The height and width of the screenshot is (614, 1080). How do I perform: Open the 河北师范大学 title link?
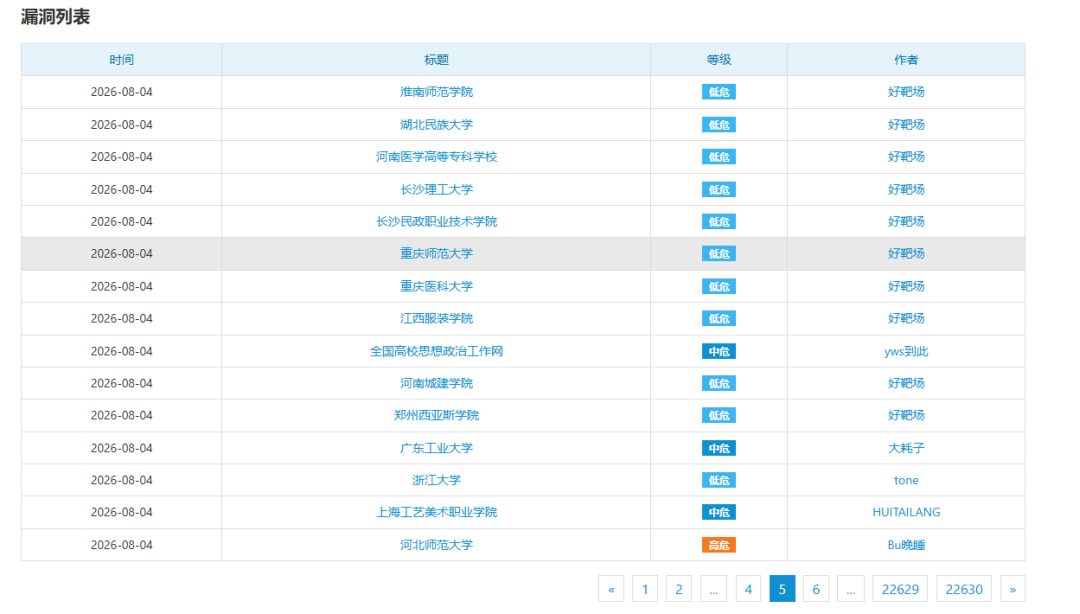[436, 545]
